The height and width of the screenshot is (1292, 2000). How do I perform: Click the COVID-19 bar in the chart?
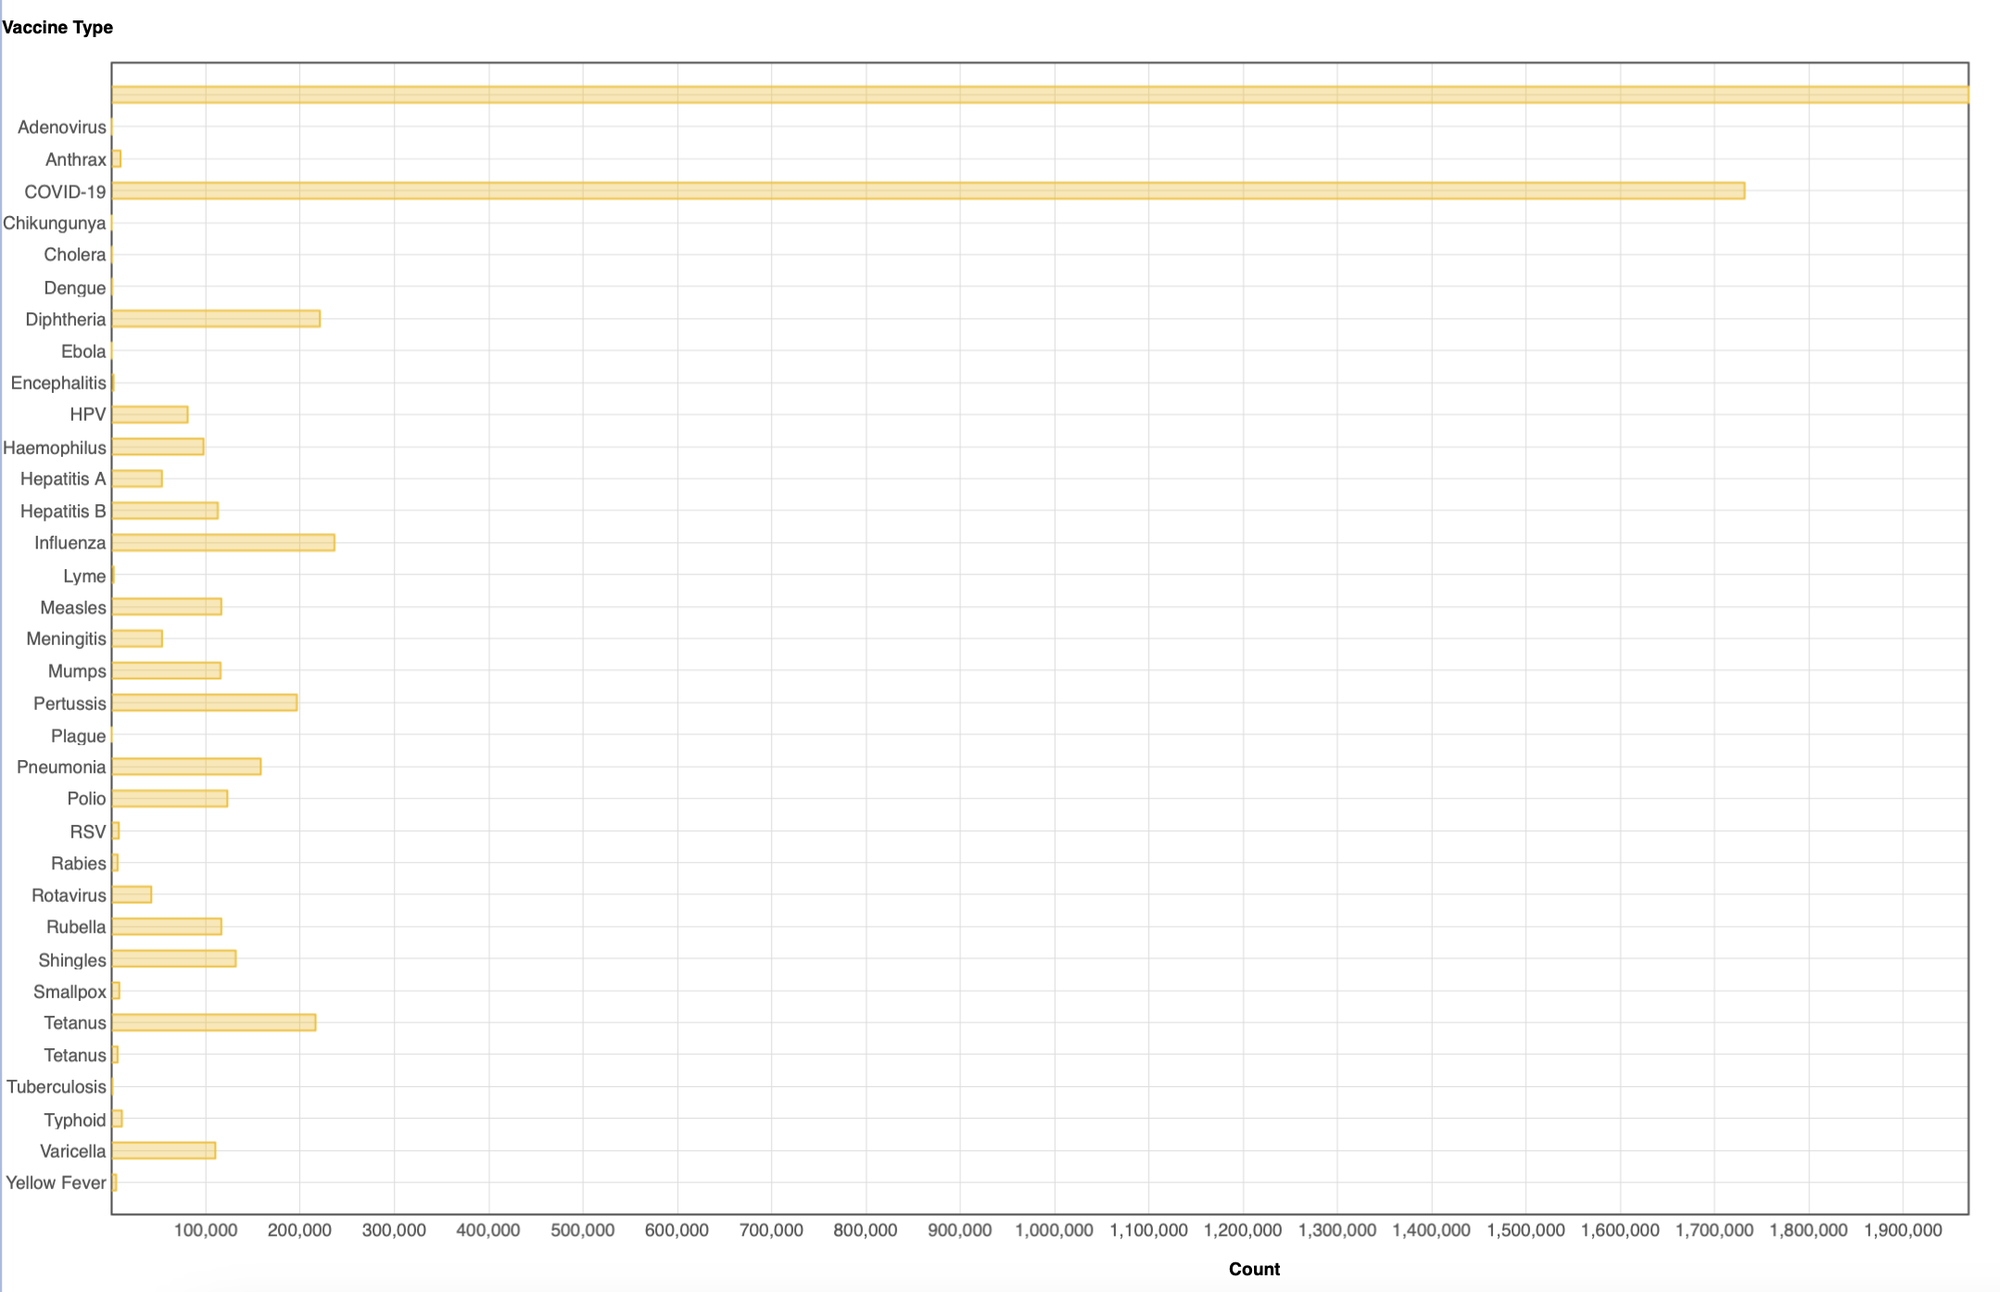[928, 191]
